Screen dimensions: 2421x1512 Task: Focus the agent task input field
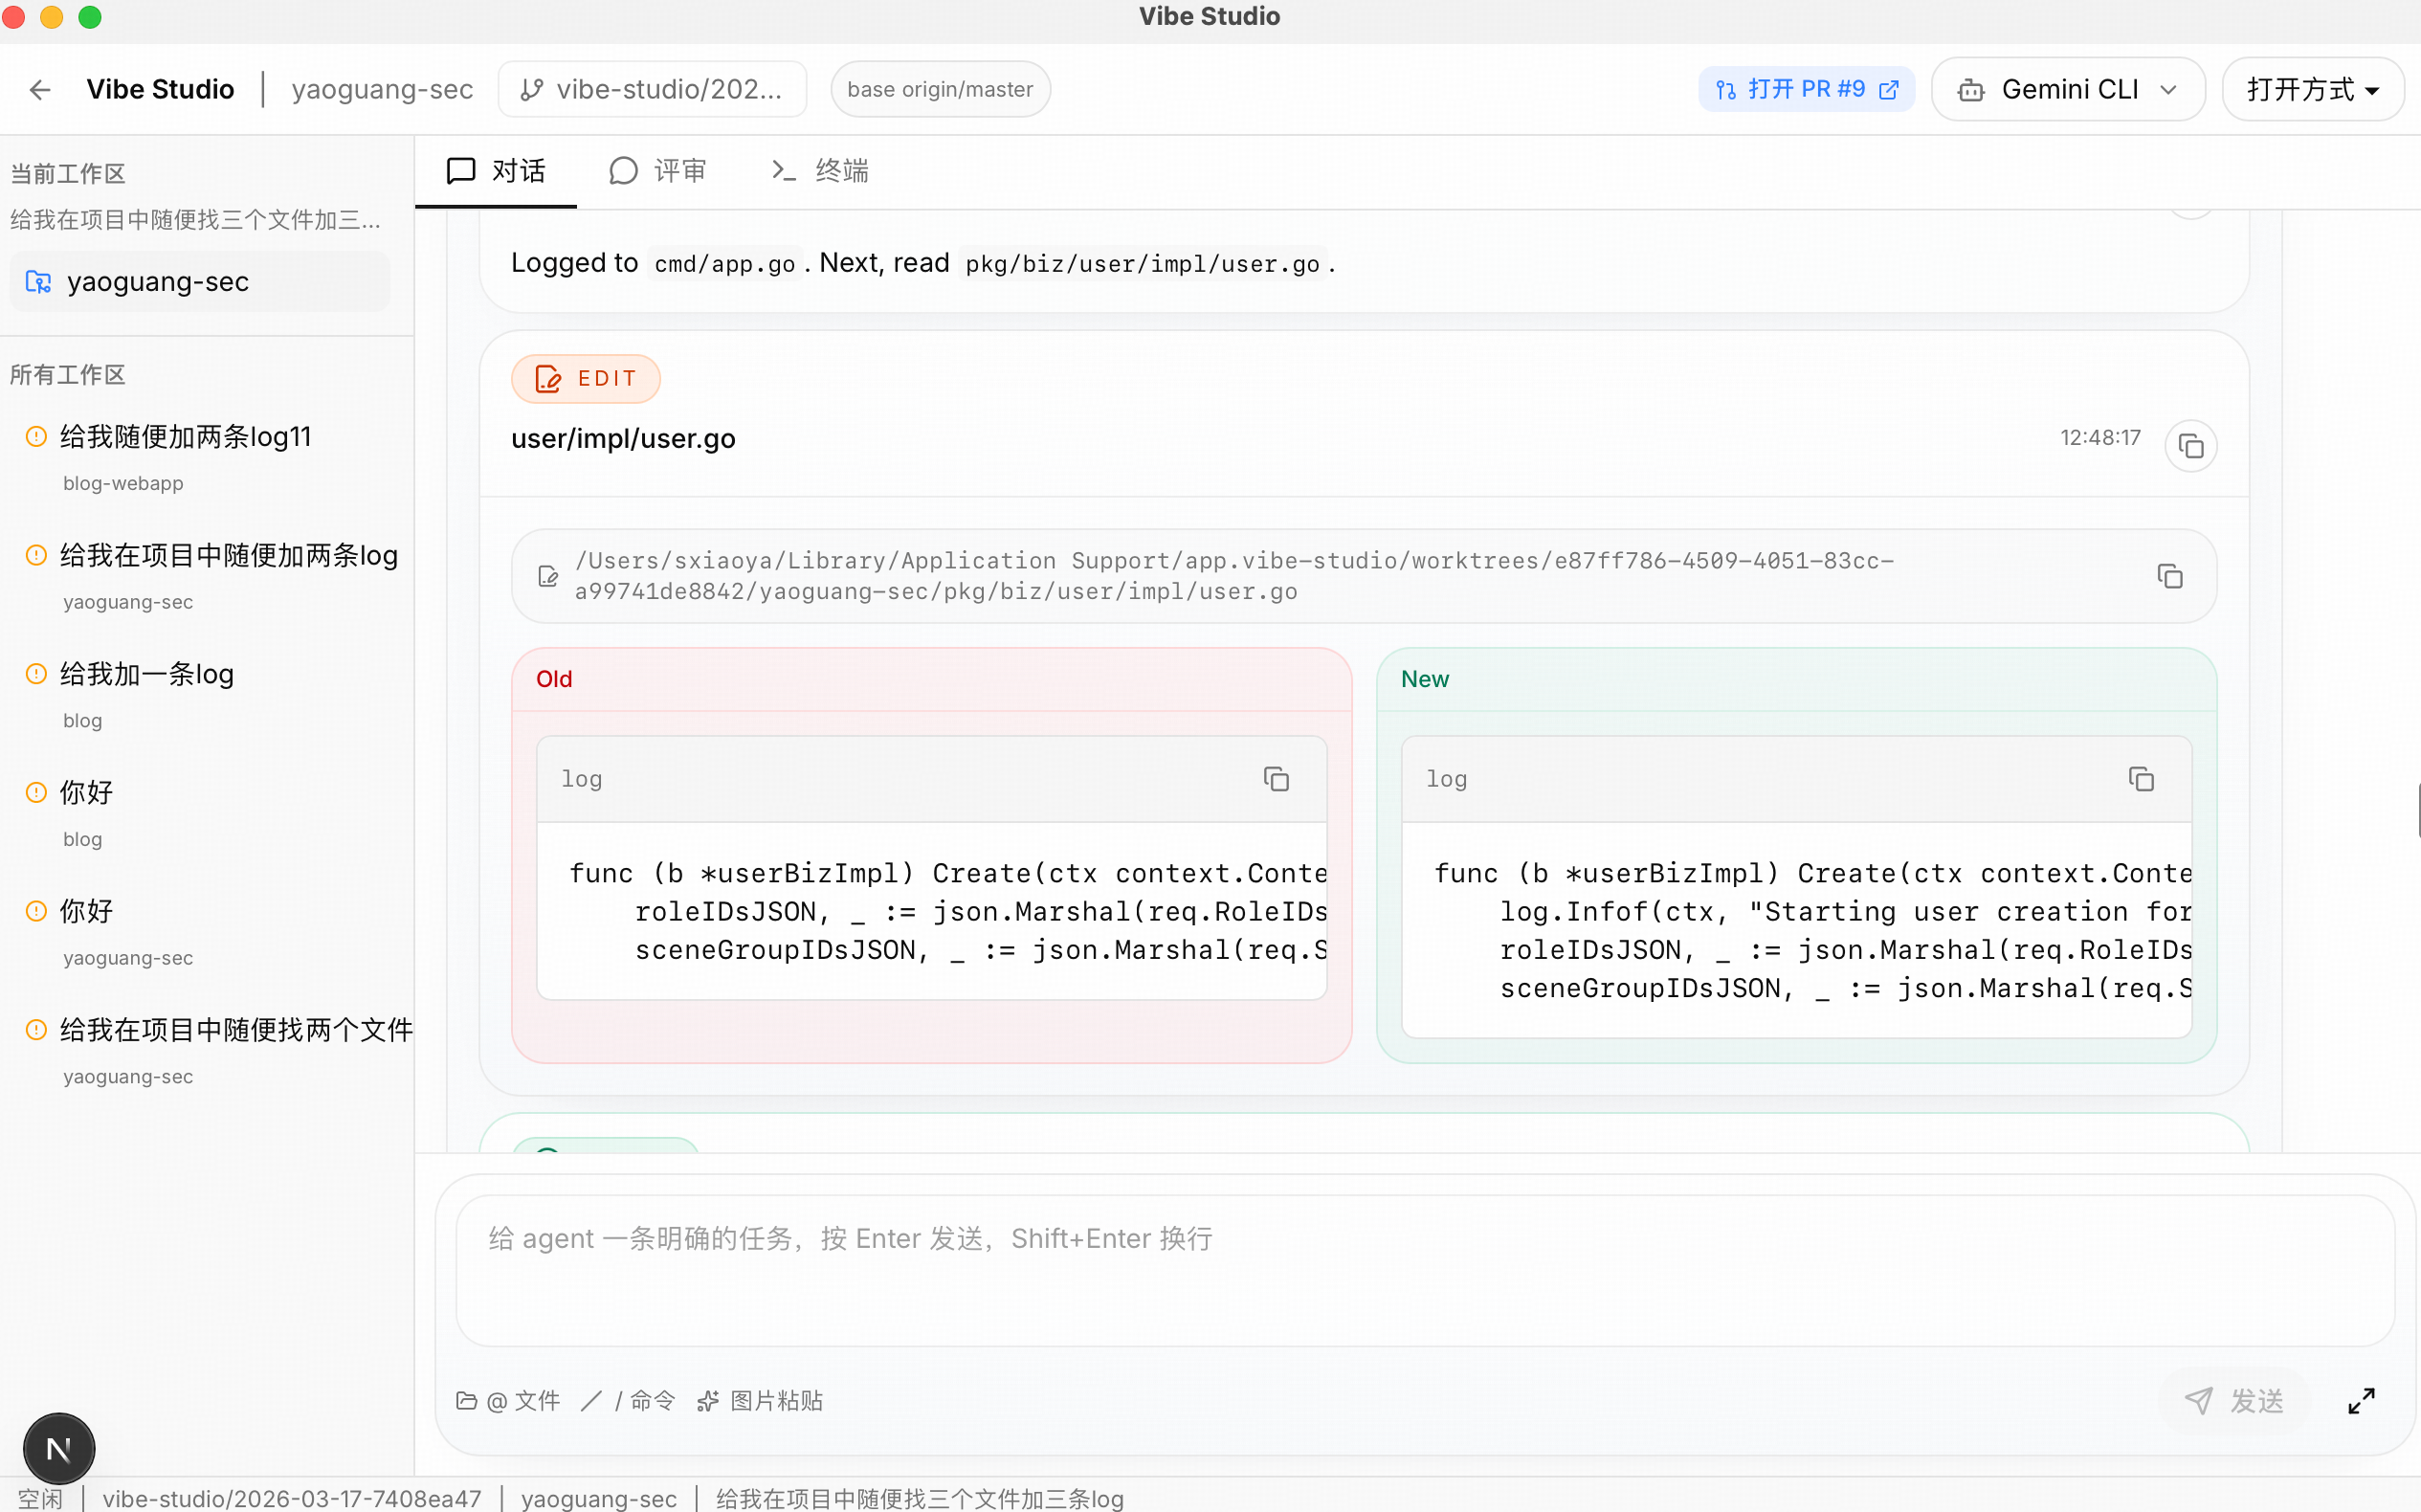tap(1425, 1270)
